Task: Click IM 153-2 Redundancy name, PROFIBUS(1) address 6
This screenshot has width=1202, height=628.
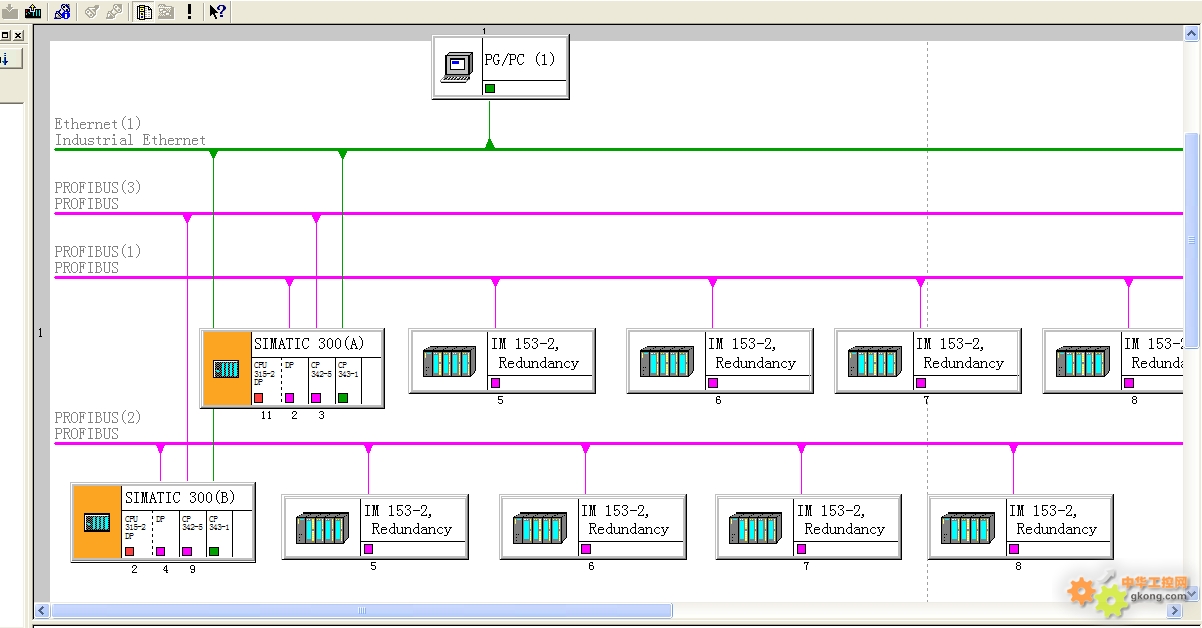Action: coord(752,353)
